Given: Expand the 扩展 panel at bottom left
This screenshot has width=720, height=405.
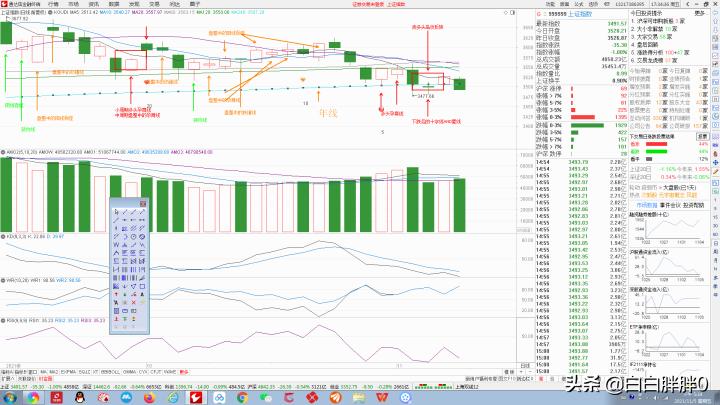Looking at the screenshot, I should [7, 379].
